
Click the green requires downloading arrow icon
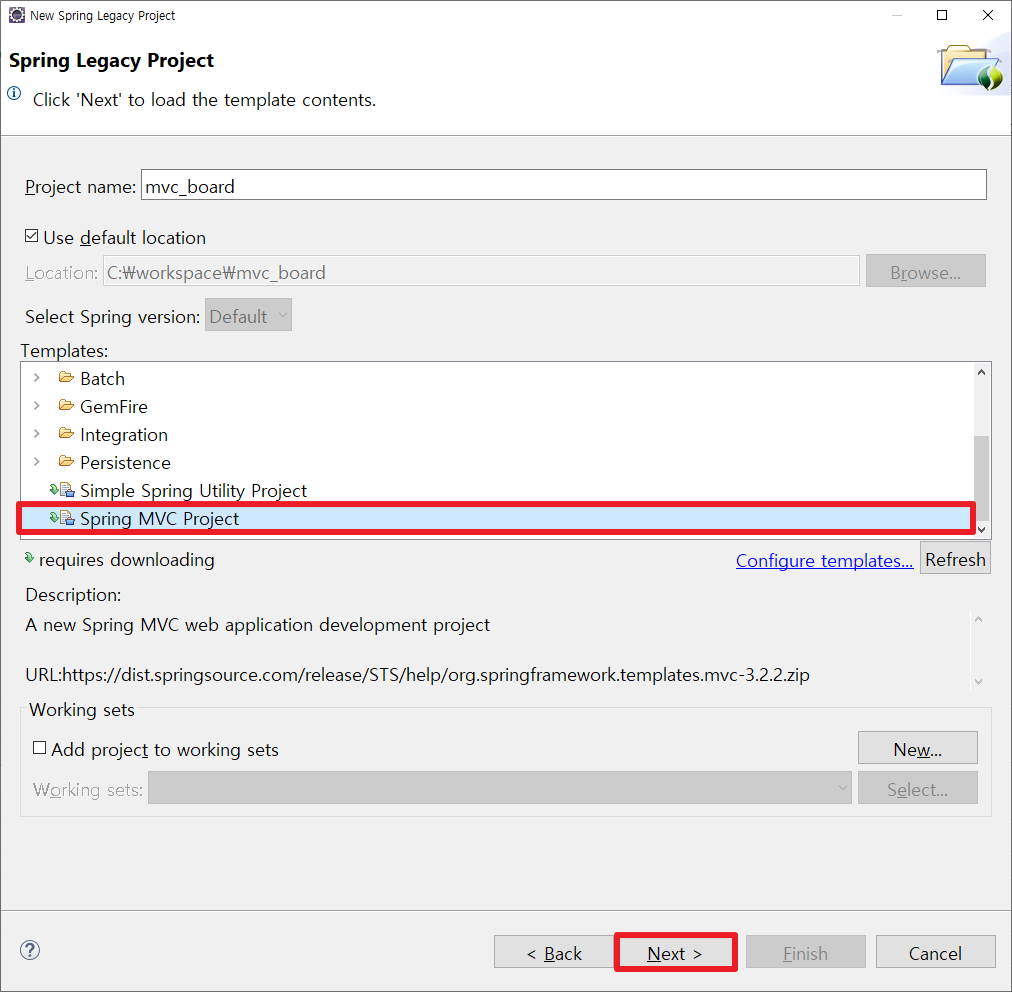(x=29, y=558)
